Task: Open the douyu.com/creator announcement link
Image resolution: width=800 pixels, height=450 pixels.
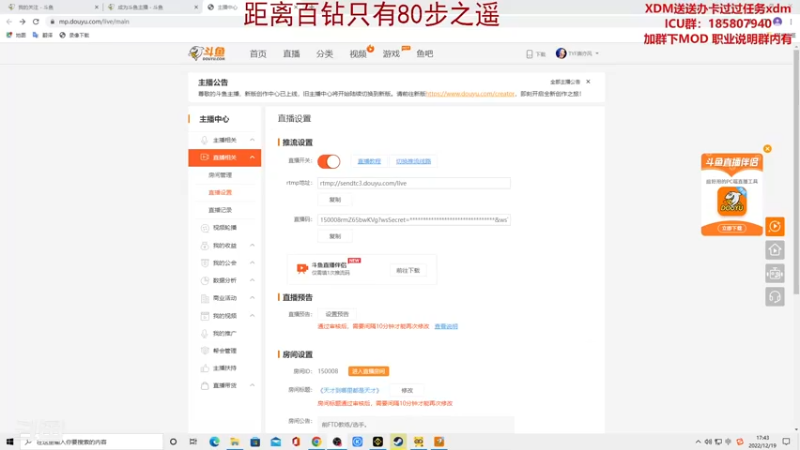Action: (x=470, y=94)
